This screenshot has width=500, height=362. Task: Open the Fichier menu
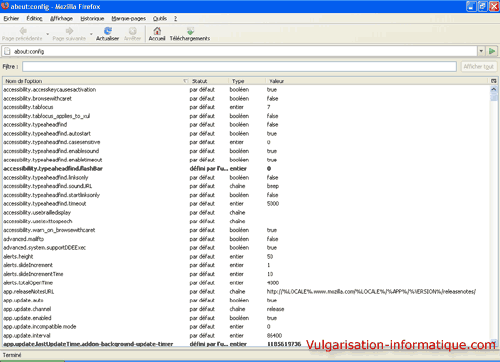click(11, 18)
